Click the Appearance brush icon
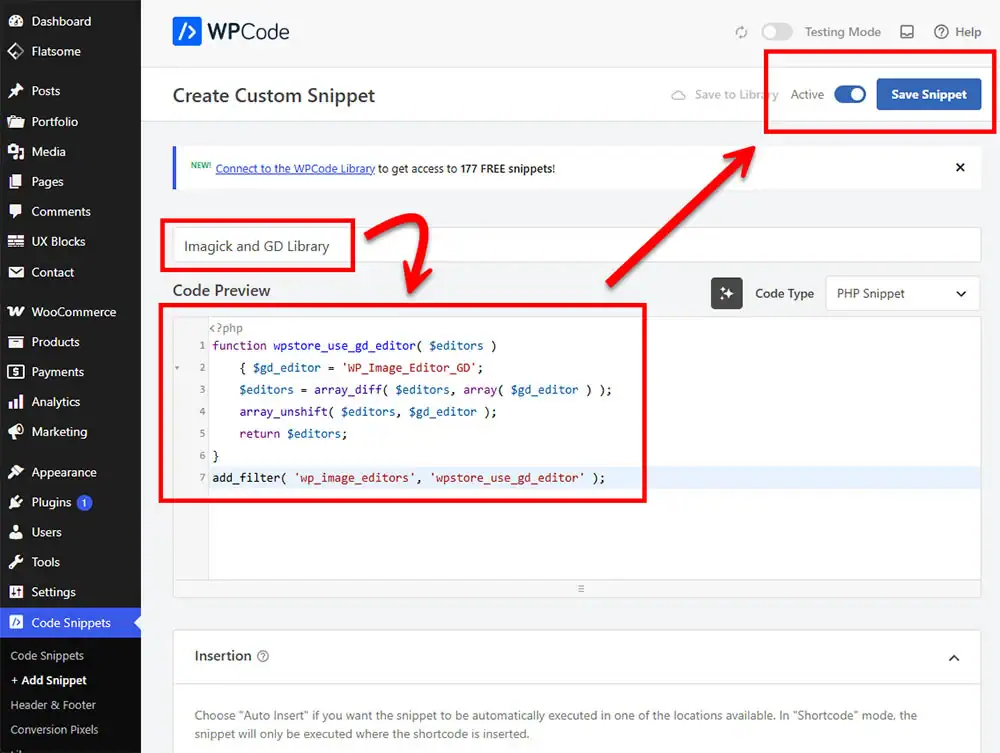 [16, 472]
